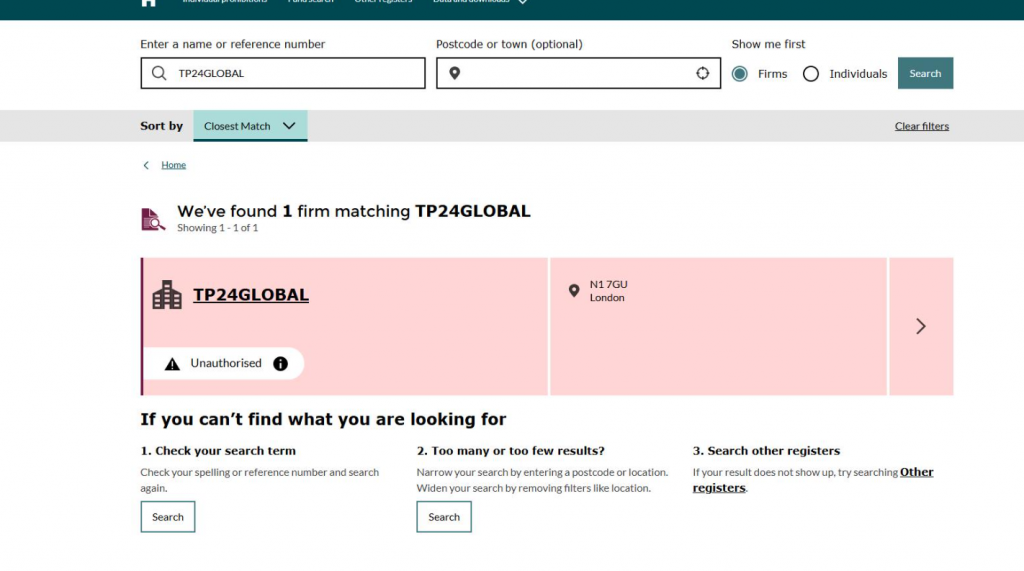Click heading 'If you can't find what you are looking for'
This screenshot has height=571, width=1024.
[x=323, y=419]
